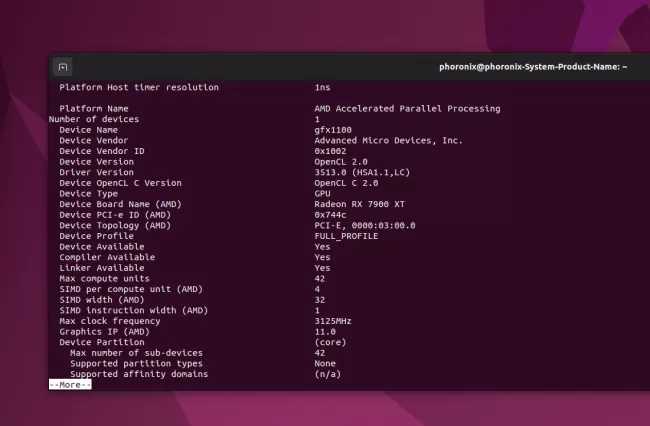Select the vendor ID value 0x1002

pyautogui.click(x=330, y=151)
